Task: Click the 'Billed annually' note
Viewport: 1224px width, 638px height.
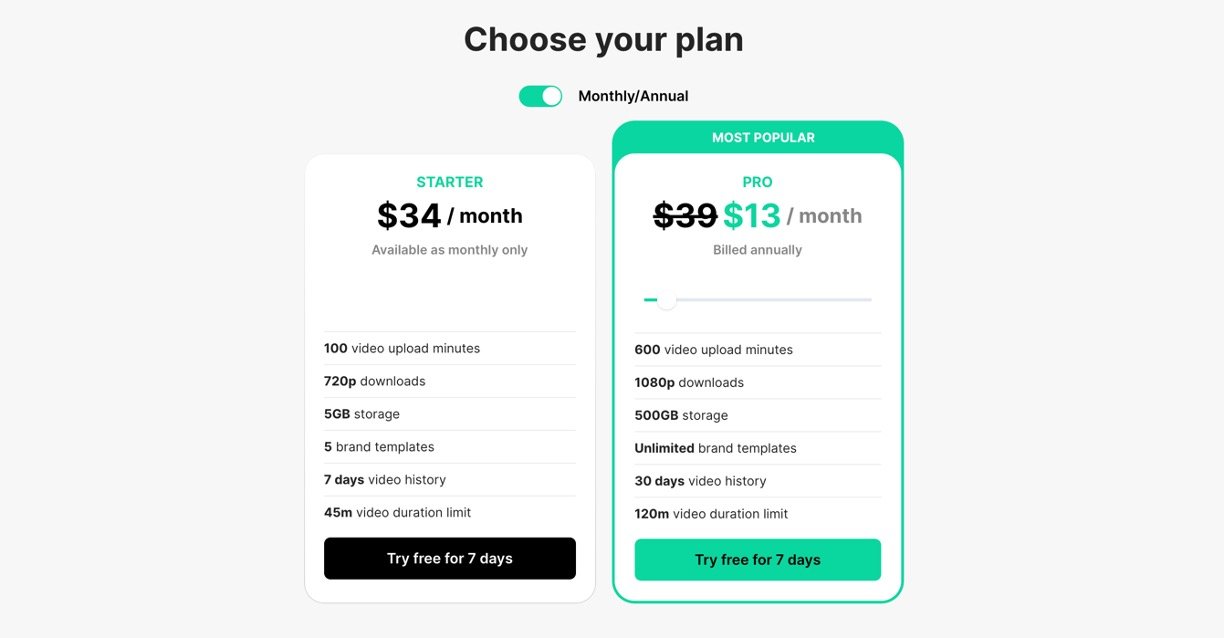Action: point(757,250)
